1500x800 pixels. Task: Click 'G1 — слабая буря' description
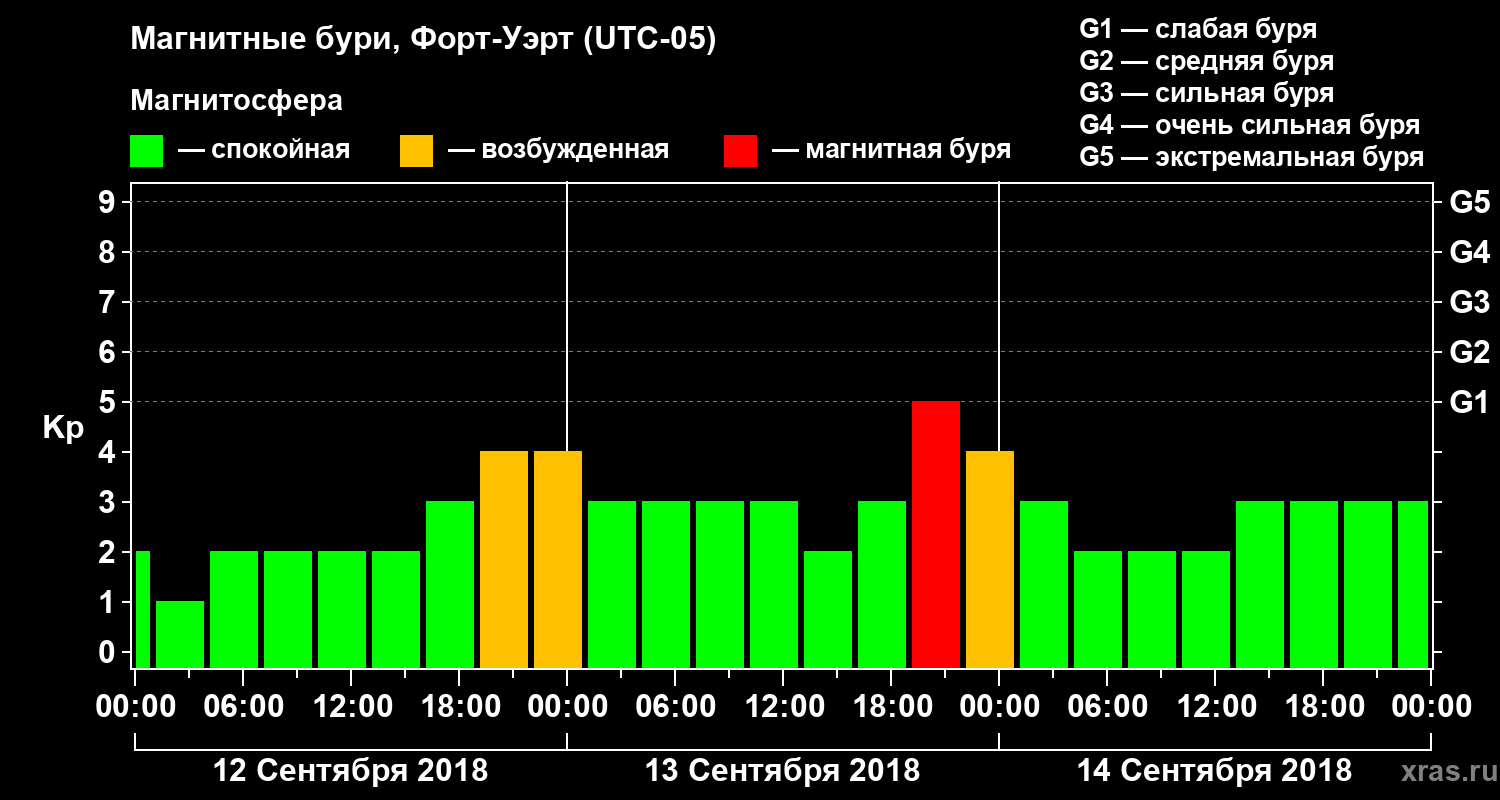(1198, 29)
